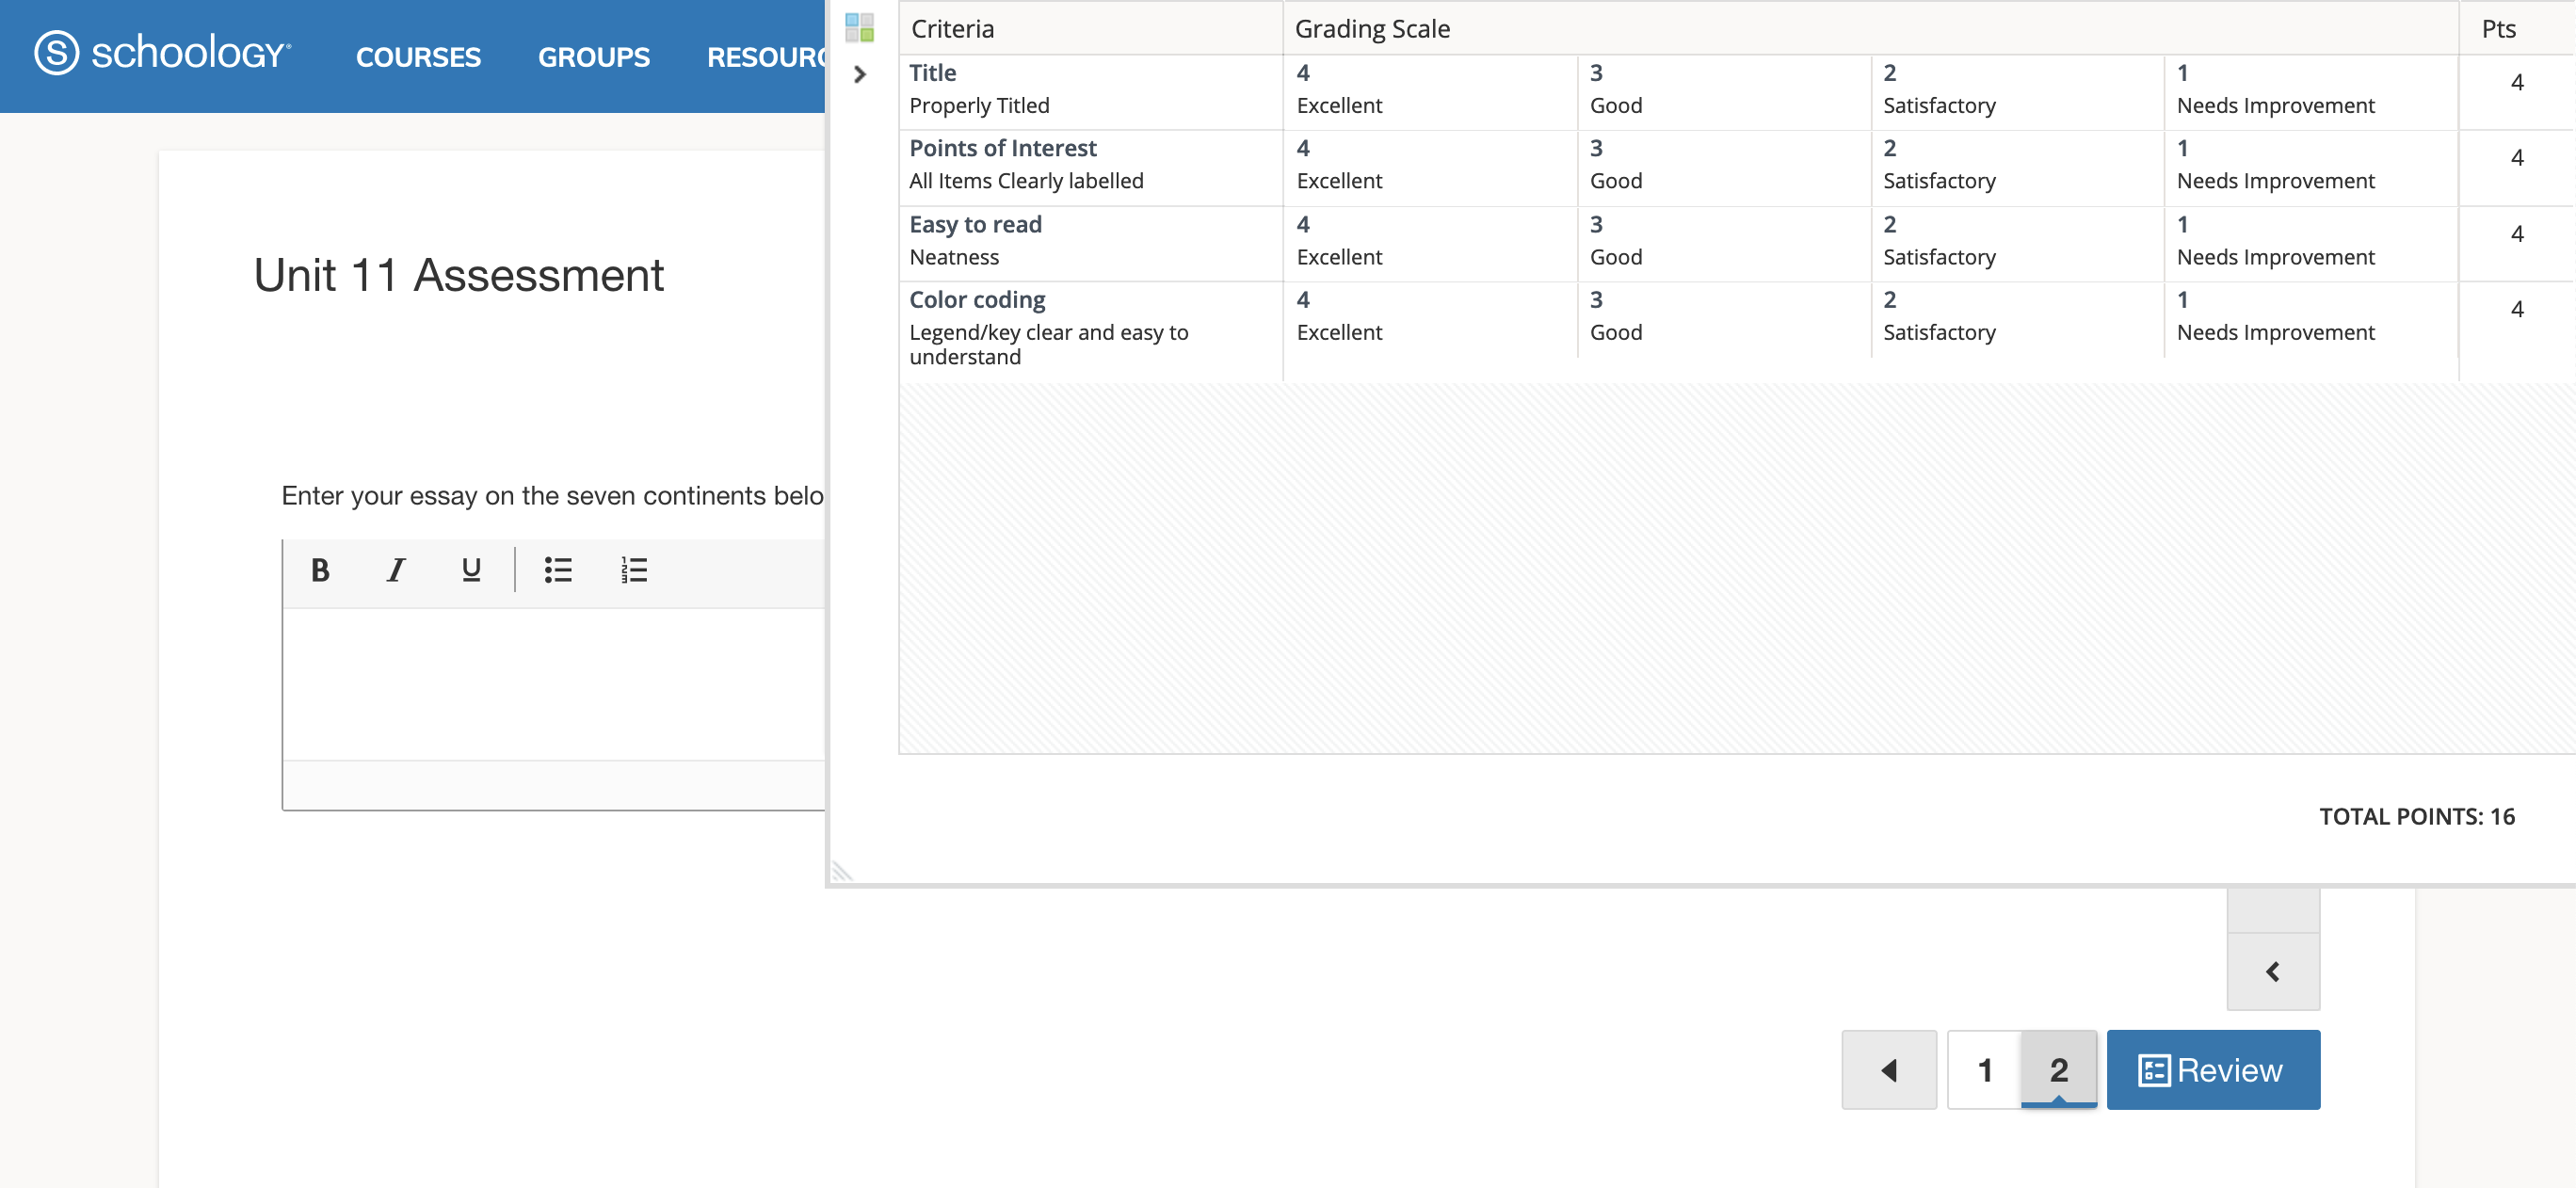Toggle bold formatting in the essay editor
The width and height of the screenshot is (2576, 1188).
[x=320, y=570]
